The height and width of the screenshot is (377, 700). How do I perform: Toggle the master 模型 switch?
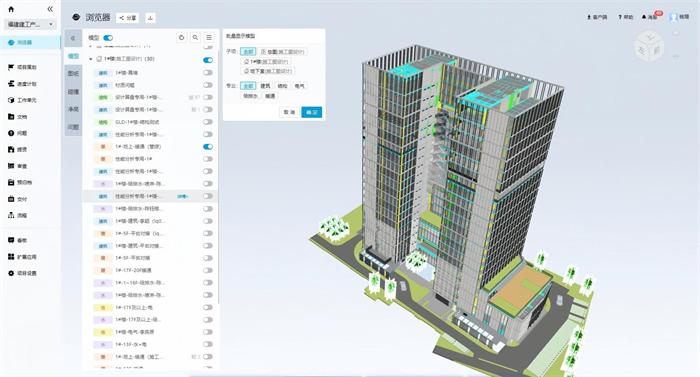108,38
